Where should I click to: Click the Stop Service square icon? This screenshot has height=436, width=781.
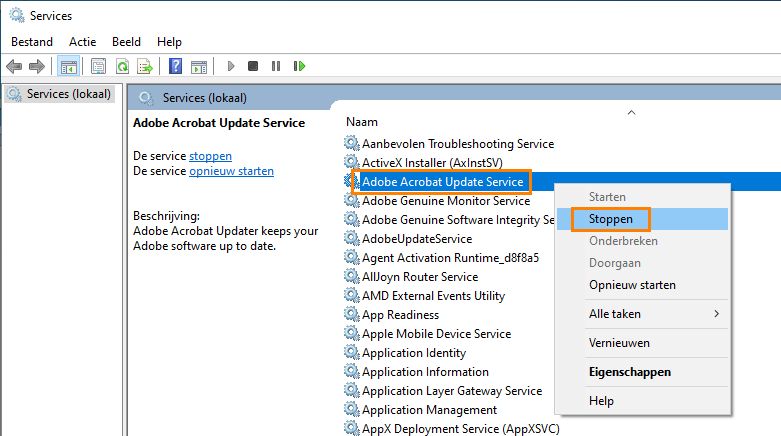[x=253, y=66]
